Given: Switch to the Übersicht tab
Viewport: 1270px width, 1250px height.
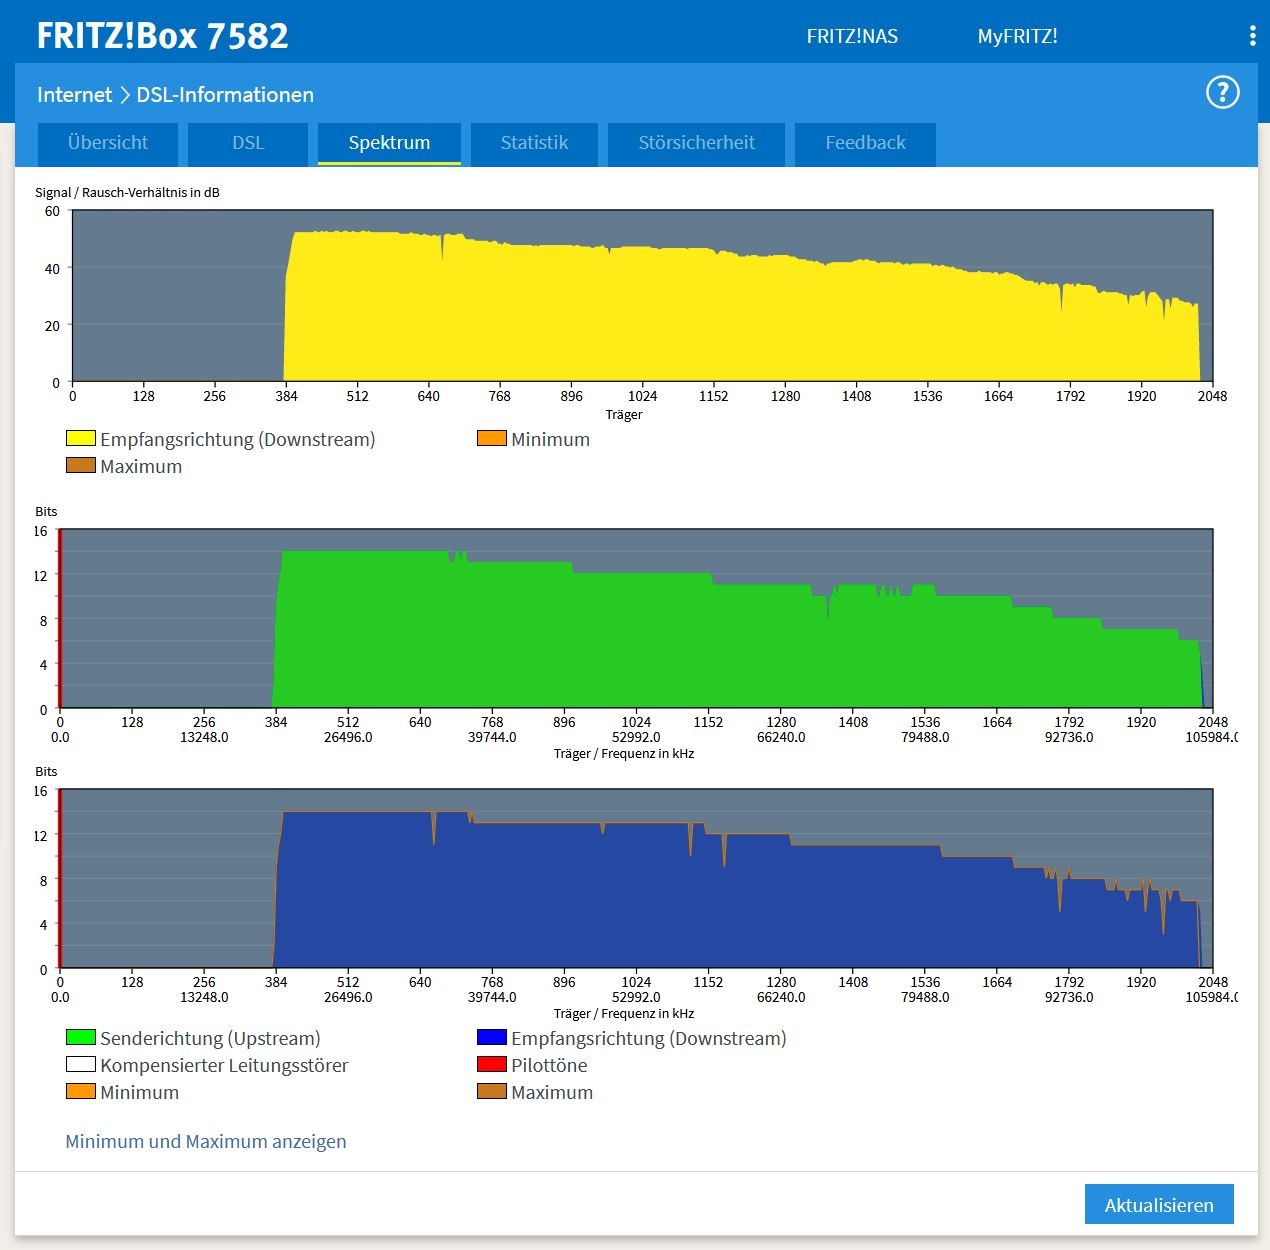Looking at the screenshot, I should [108, 143].
